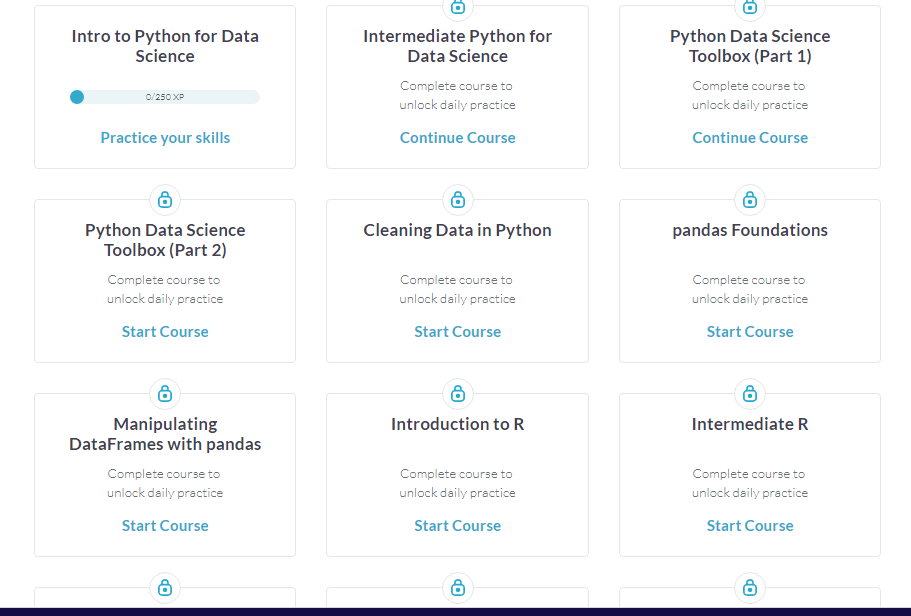The height and width of the screenshot is (616, 911).
Task: Click the 0/250 XP progress bar
Action: (164, 97)
